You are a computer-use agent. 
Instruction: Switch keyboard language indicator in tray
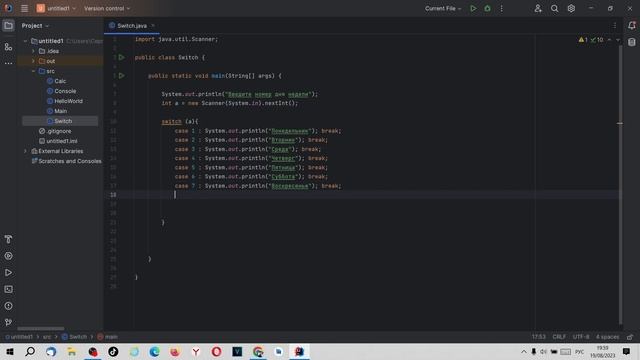click(x=580, y=351)
